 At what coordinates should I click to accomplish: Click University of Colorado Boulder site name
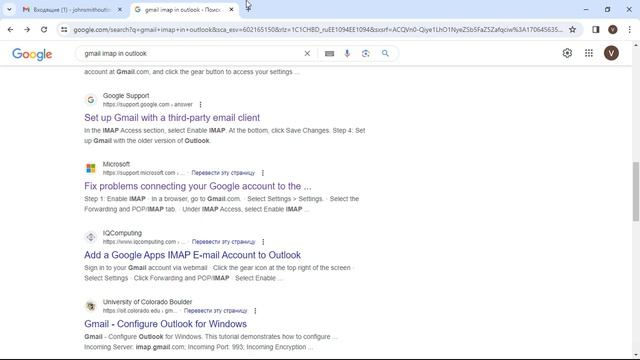[147, 302]
